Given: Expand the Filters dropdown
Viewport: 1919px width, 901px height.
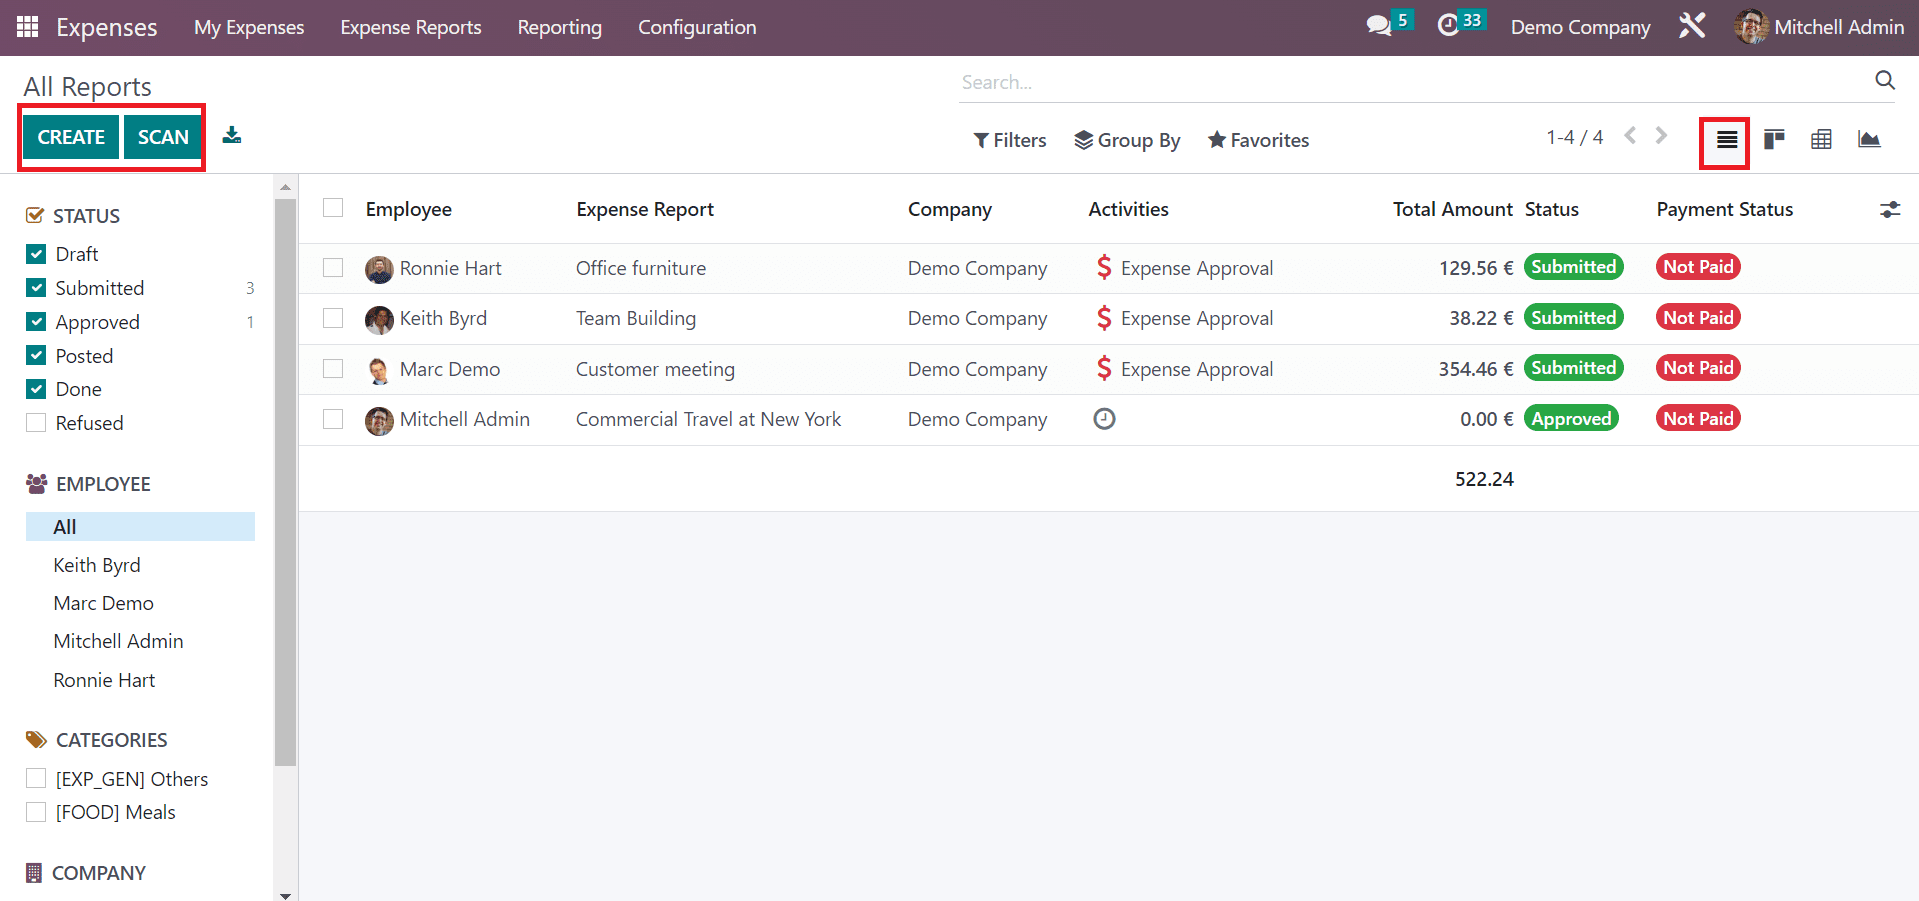Looking at the screenshot, I should 1010,140.
